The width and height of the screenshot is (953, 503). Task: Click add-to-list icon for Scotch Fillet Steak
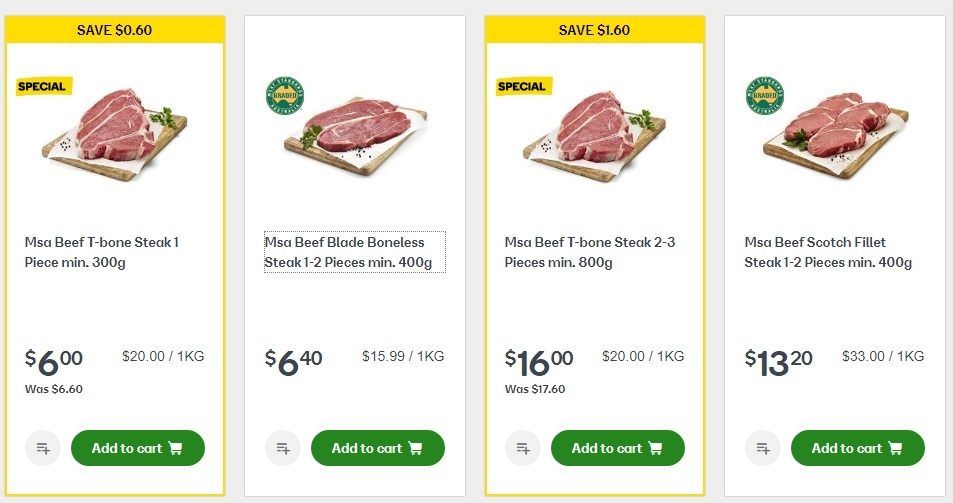coord(763,448)
